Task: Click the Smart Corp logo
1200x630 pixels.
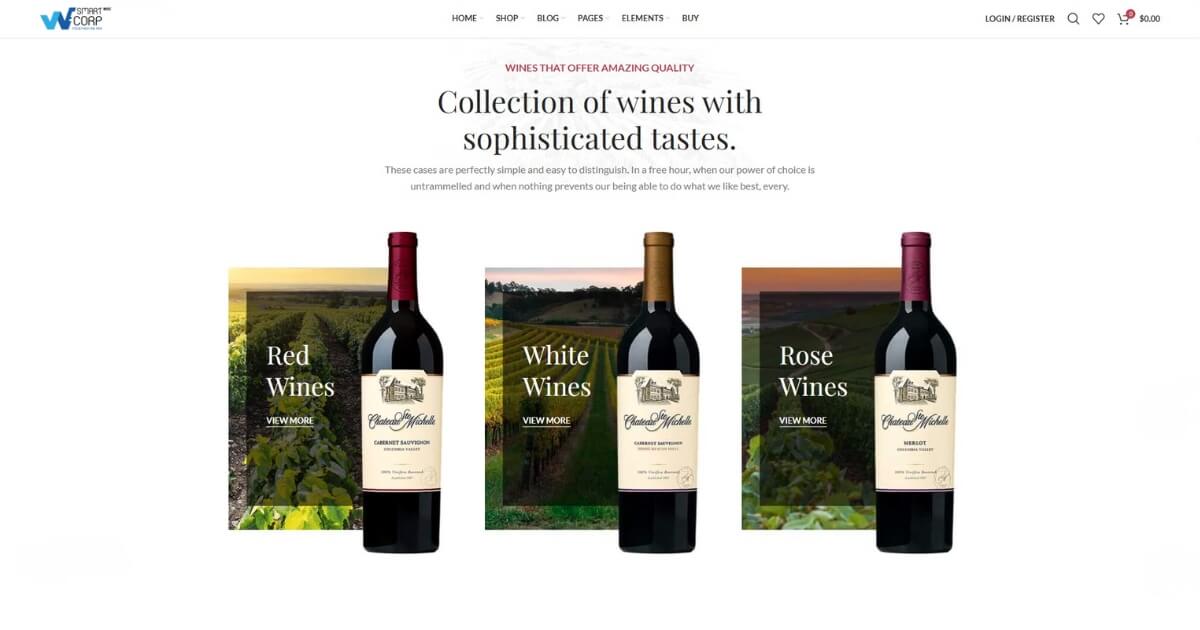Action: pyautogui.click(x=76, y=18)
